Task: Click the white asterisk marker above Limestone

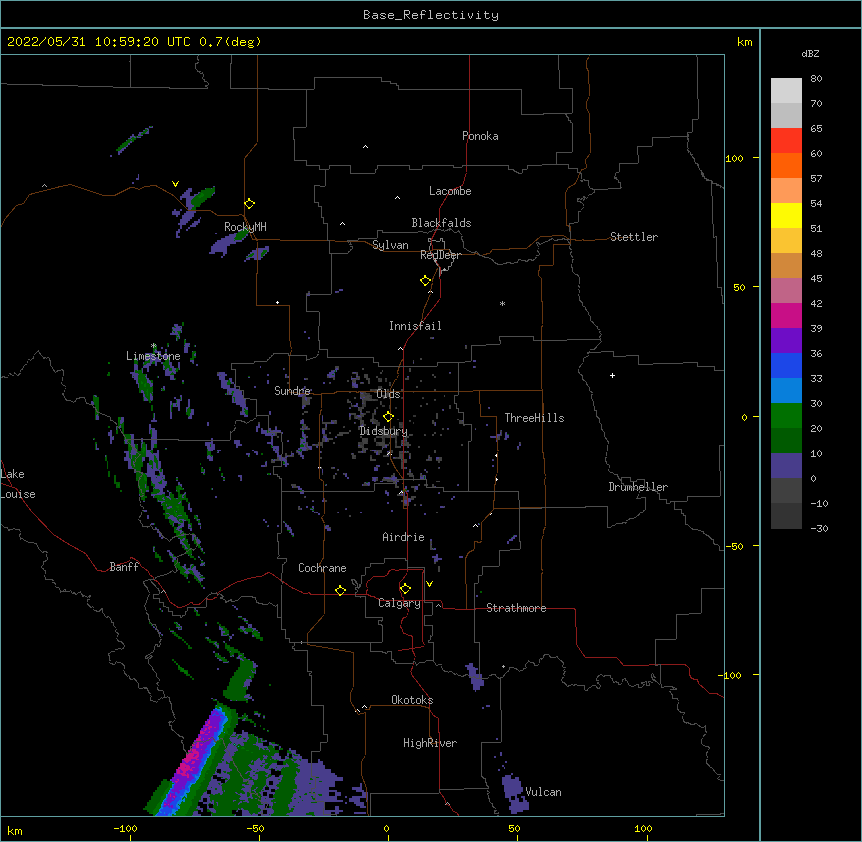Action: (x=153, y=346)
